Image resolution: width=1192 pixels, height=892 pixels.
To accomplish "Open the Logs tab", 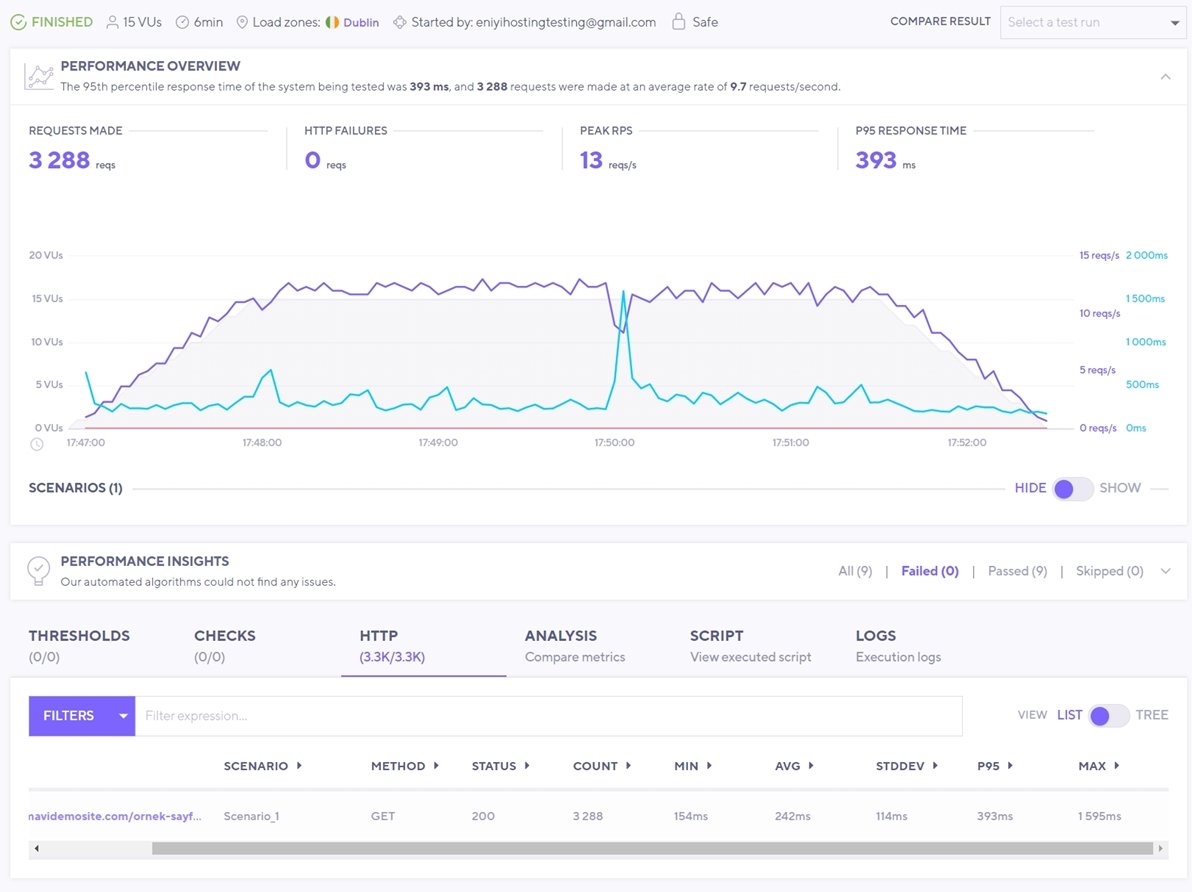I will (898, 646).
